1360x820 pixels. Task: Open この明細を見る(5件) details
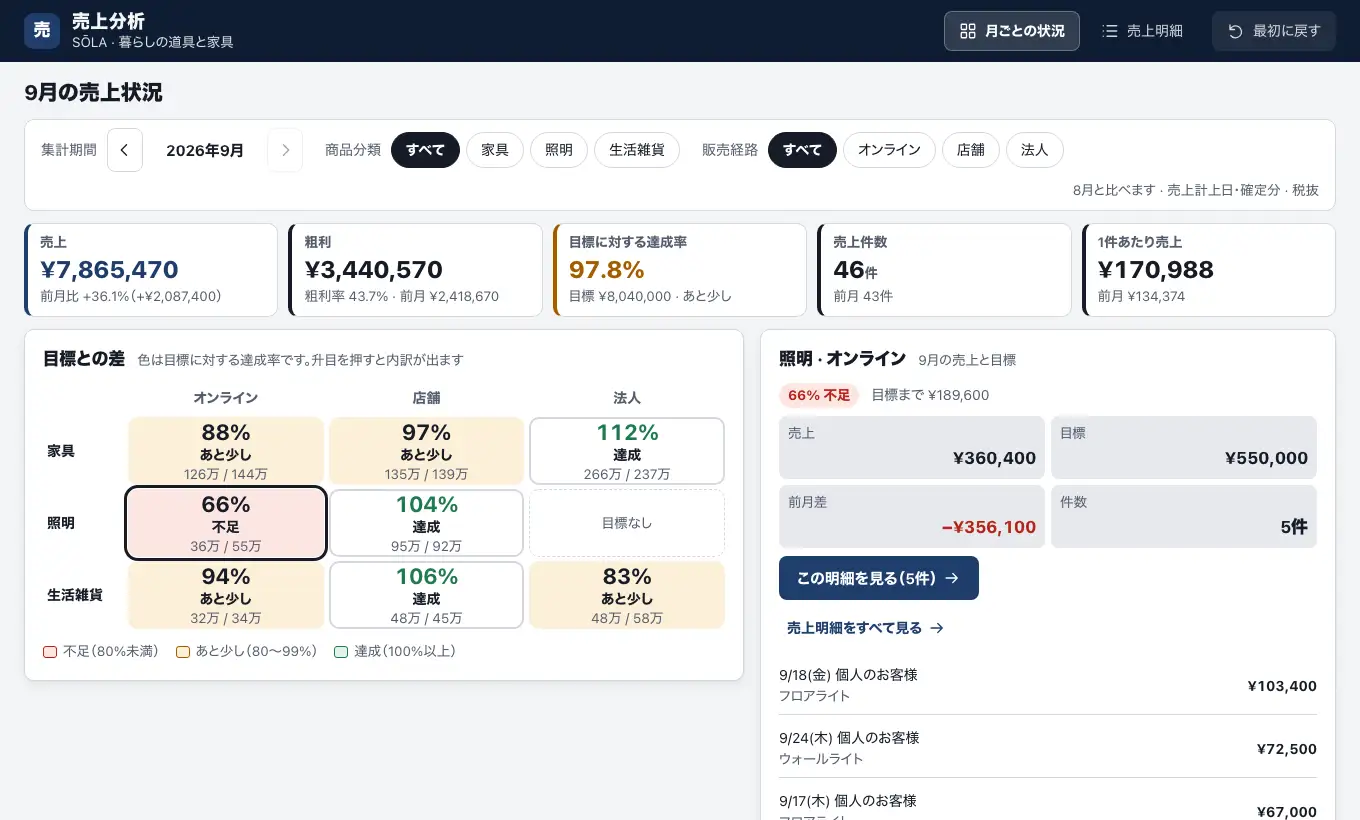point(879,578)
